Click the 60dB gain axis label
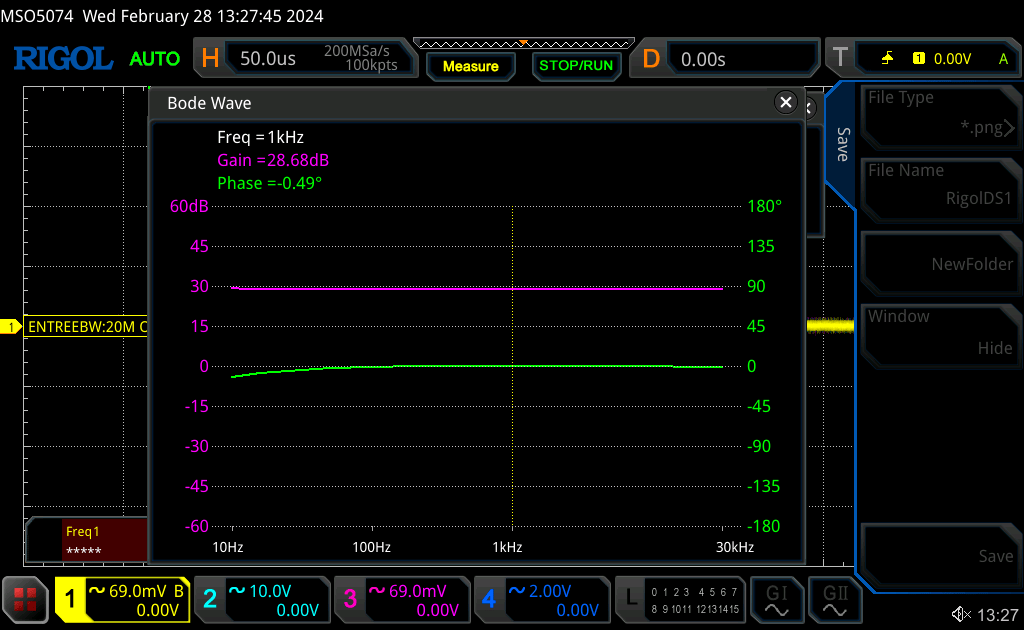The image size is (1024, 630). (x=189, y=206)
